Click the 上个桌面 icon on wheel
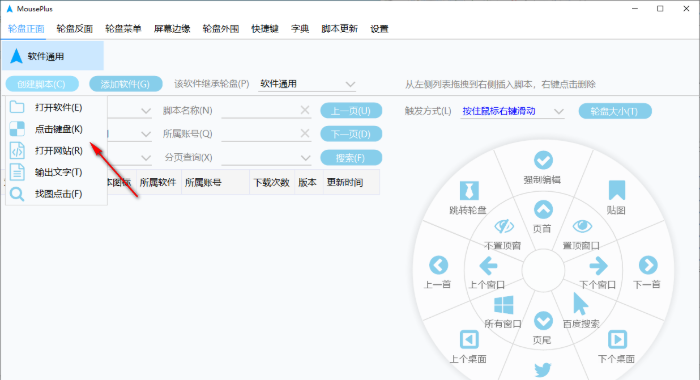700x380 pixels. [469, 340]
